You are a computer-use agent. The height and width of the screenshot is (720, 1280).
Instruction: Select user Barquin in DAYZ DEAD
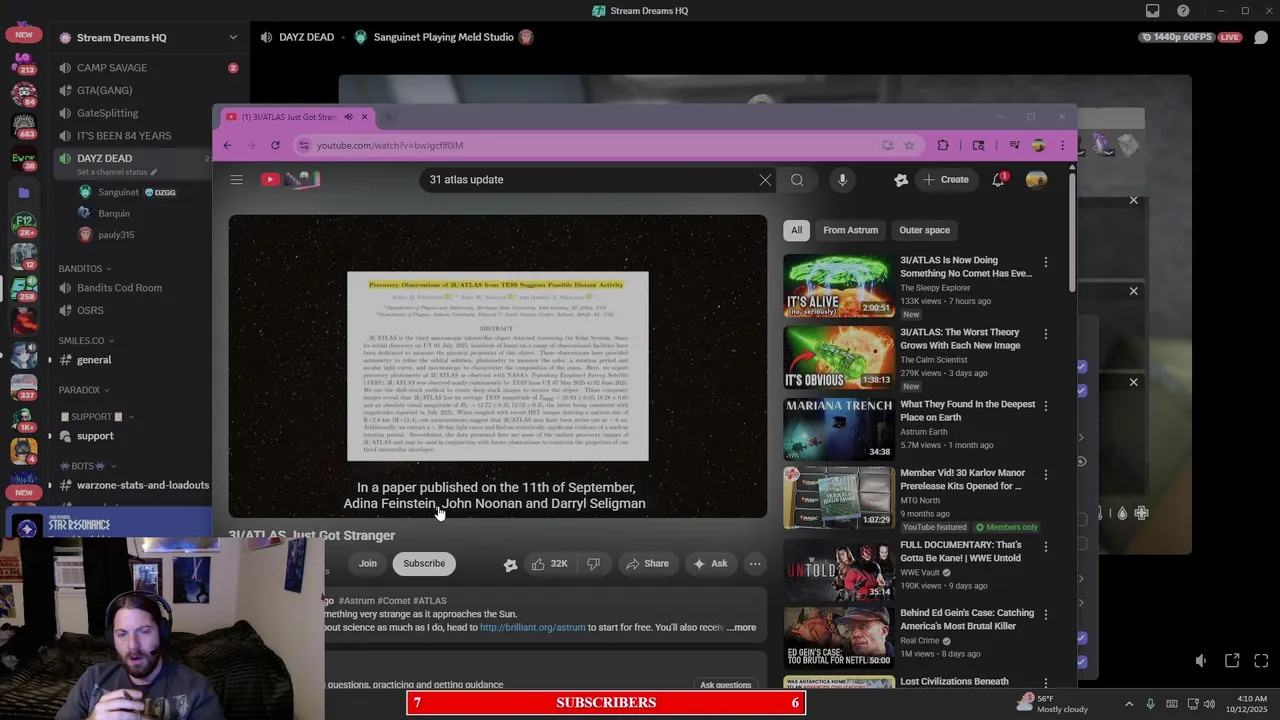click(113, 213)
